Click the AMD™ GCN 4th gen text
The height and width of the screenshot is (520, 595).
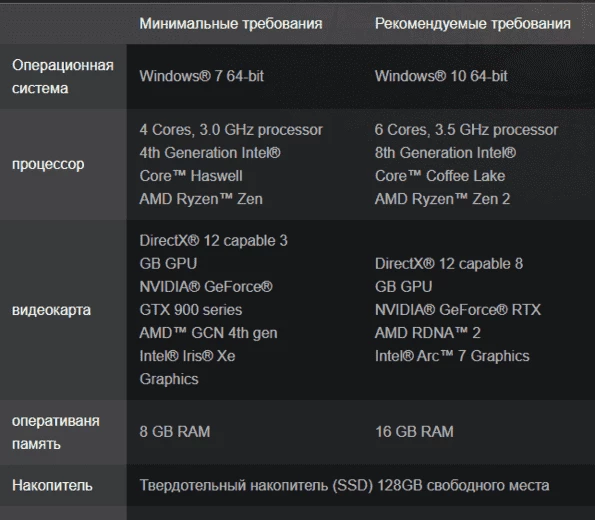[x=208, y=333]
